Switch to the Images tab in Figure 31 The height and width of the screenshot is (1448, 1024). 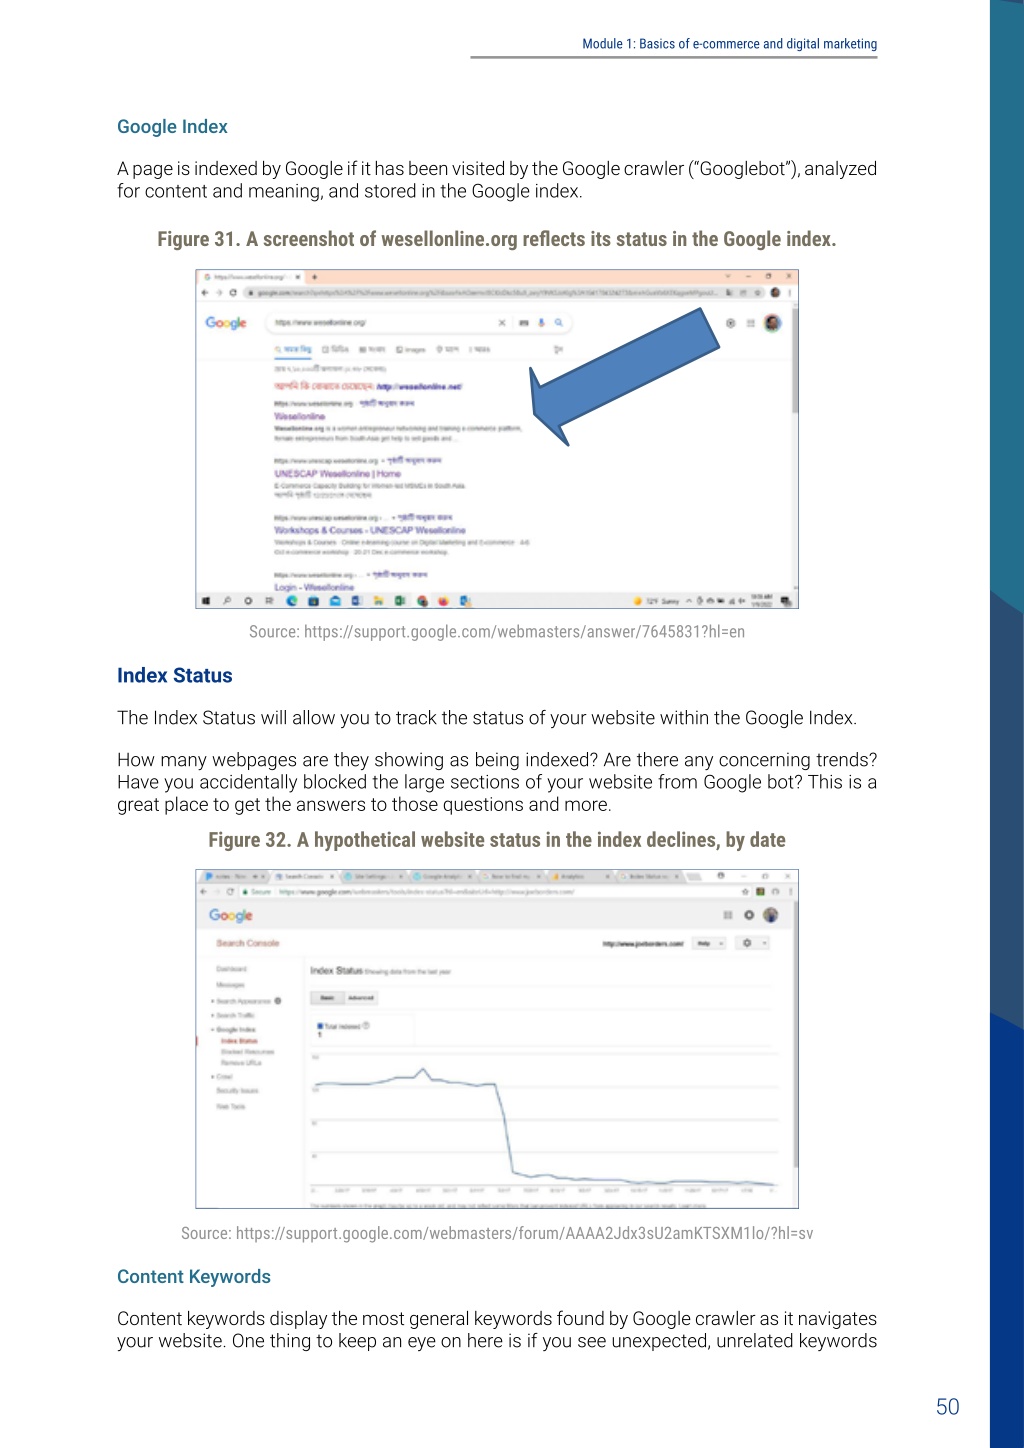pyautogui.click(x=411, y=350)
